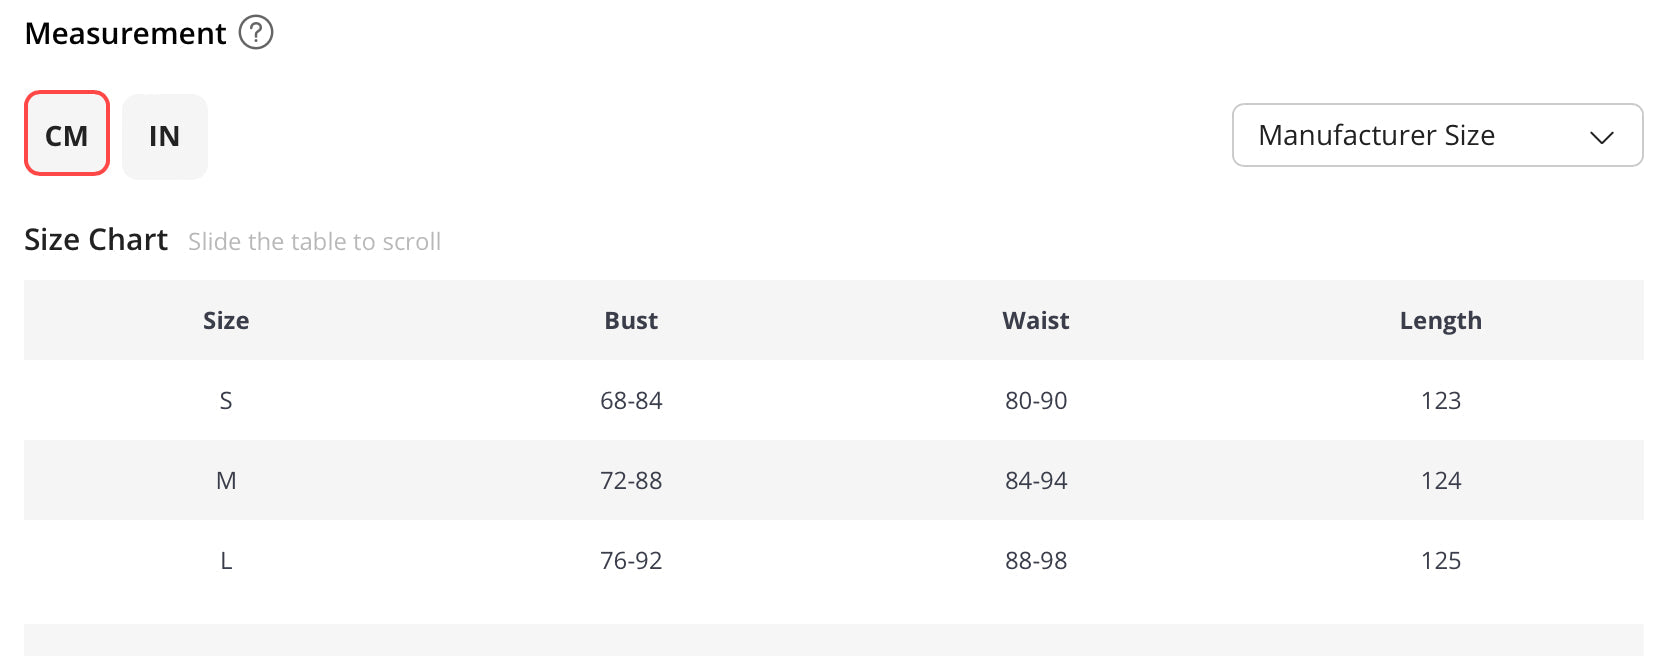Select the L size row
Viewport: 1668px width, 656px height.
834,560
